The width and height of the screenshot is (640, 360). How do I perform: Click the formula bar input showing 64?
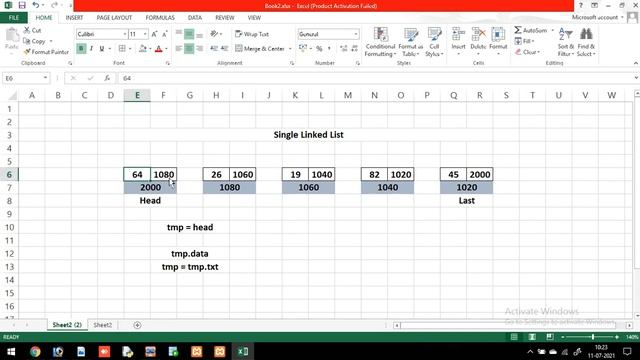point(375,78)
